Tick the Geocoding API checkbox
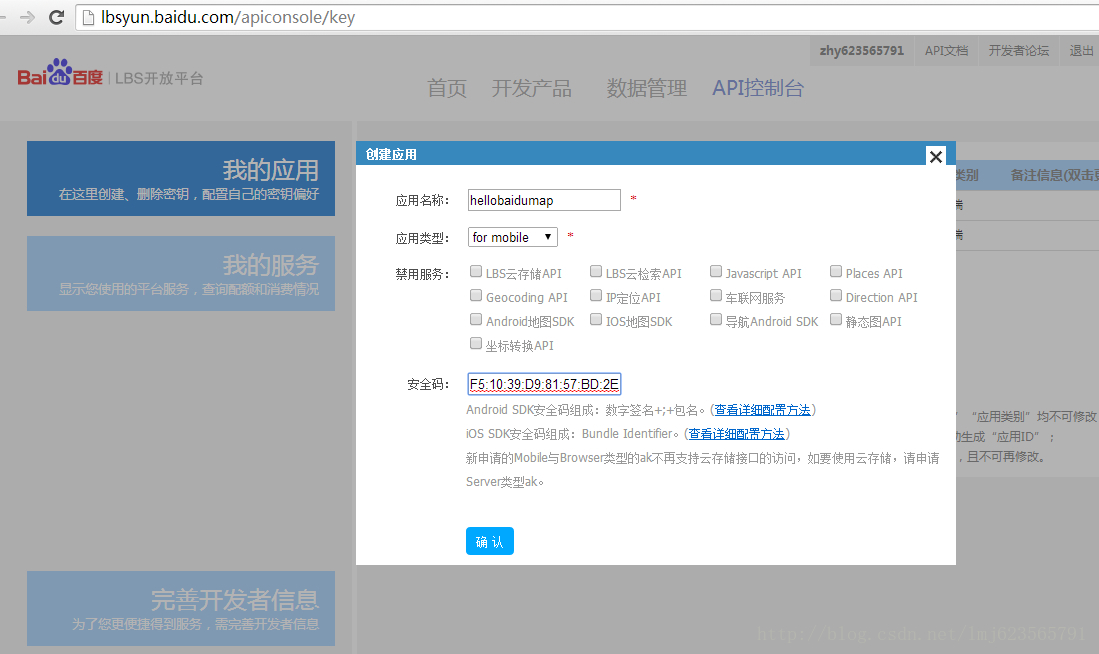Image resolution: width=1099 pixels, height=654 pixels. (x=476, y=295)
